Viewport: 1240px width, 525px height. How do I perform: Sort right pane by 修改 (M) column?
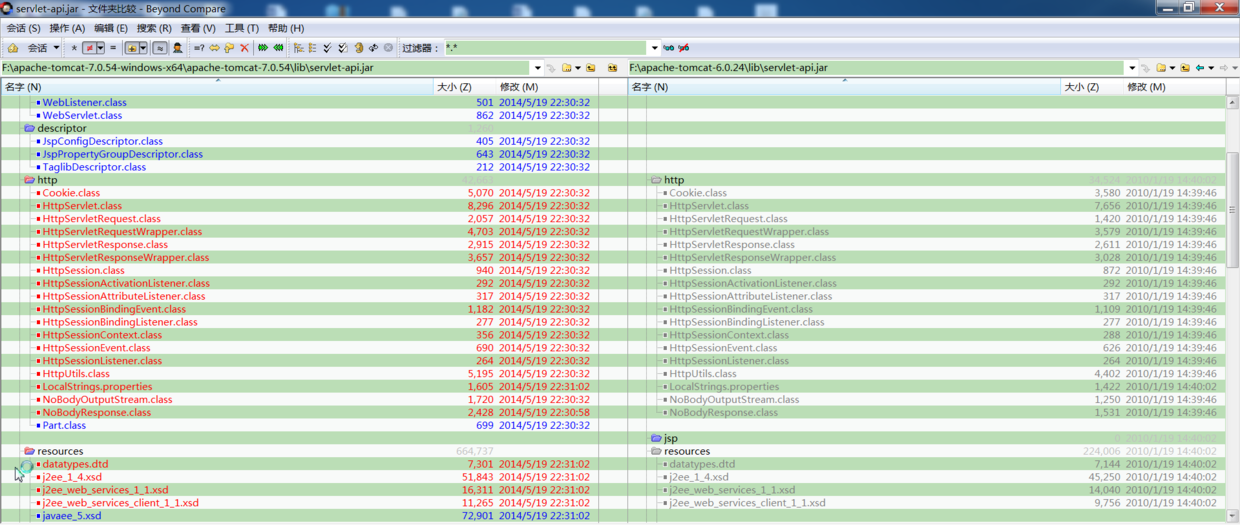click(1173, 87)
